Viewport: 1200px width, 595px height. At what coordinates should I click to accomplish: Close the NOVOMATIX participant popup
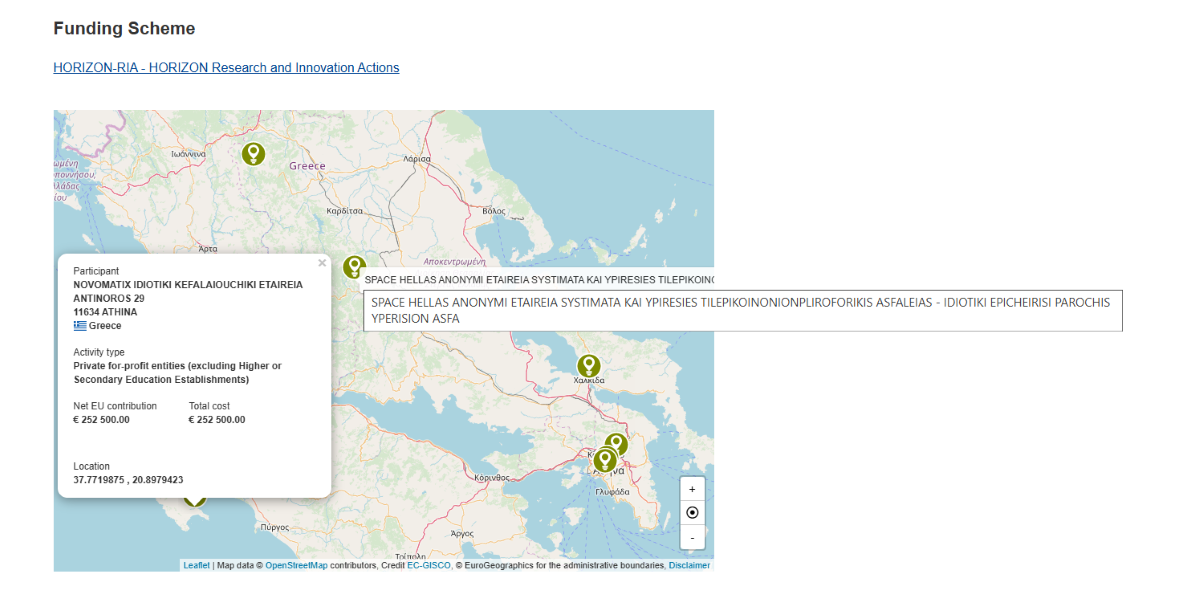tap(322, 264)
